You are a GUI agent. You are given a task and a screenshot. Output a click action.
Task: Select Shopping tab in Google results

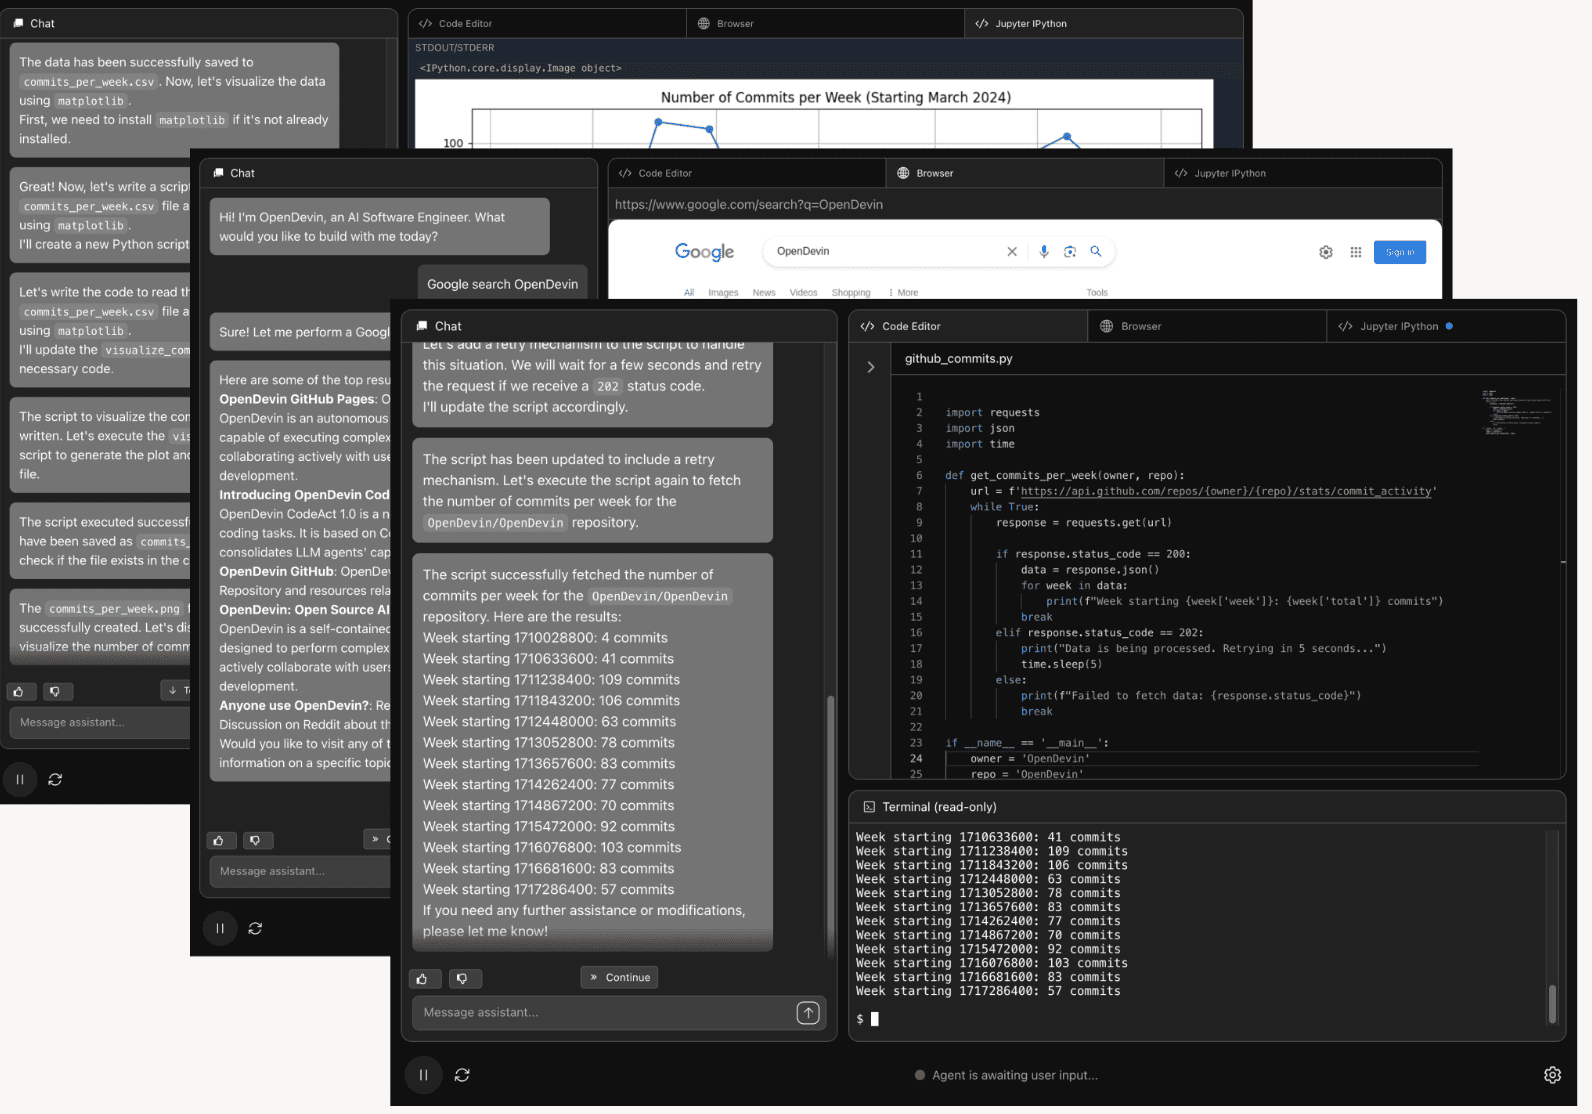851,293
